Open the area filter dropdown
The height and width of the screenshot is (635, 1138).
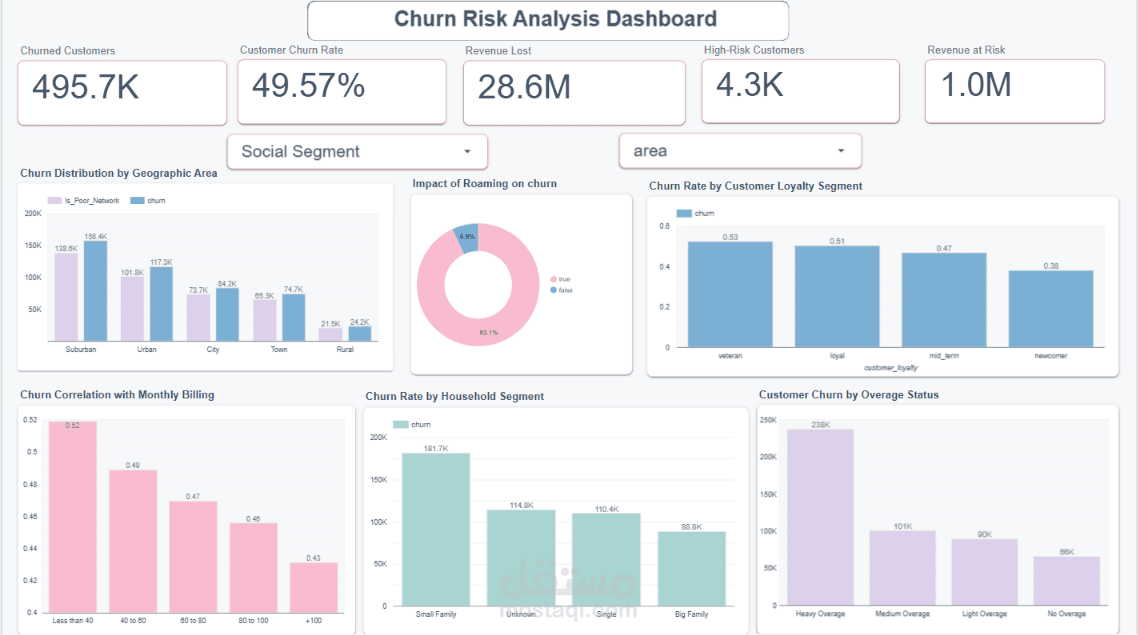740,151
